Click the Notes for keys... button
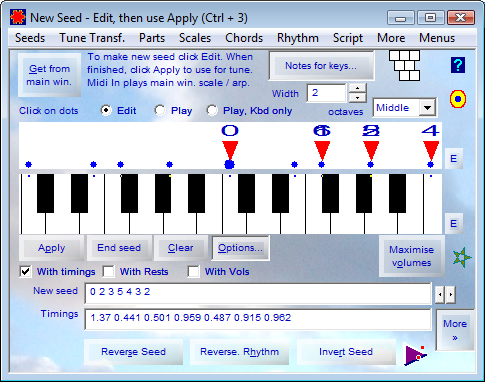The image size is (485, 382). (x=321, y=66)
